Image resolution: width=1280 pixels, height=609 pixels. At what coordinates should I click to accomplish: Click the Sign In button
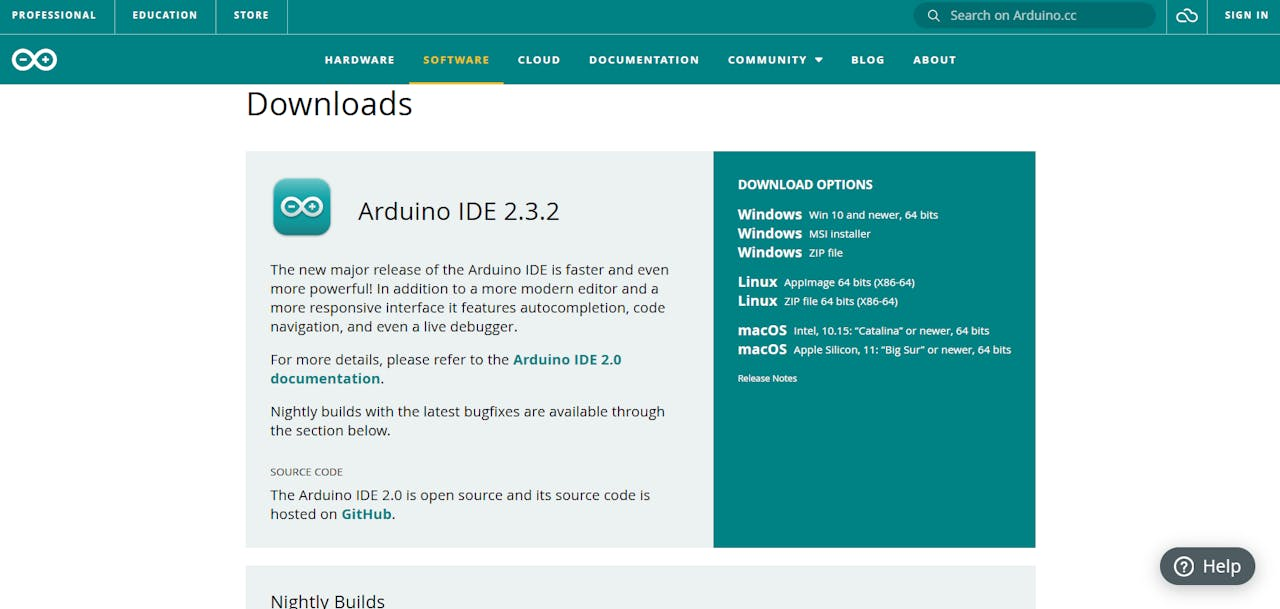[1246, 16]
